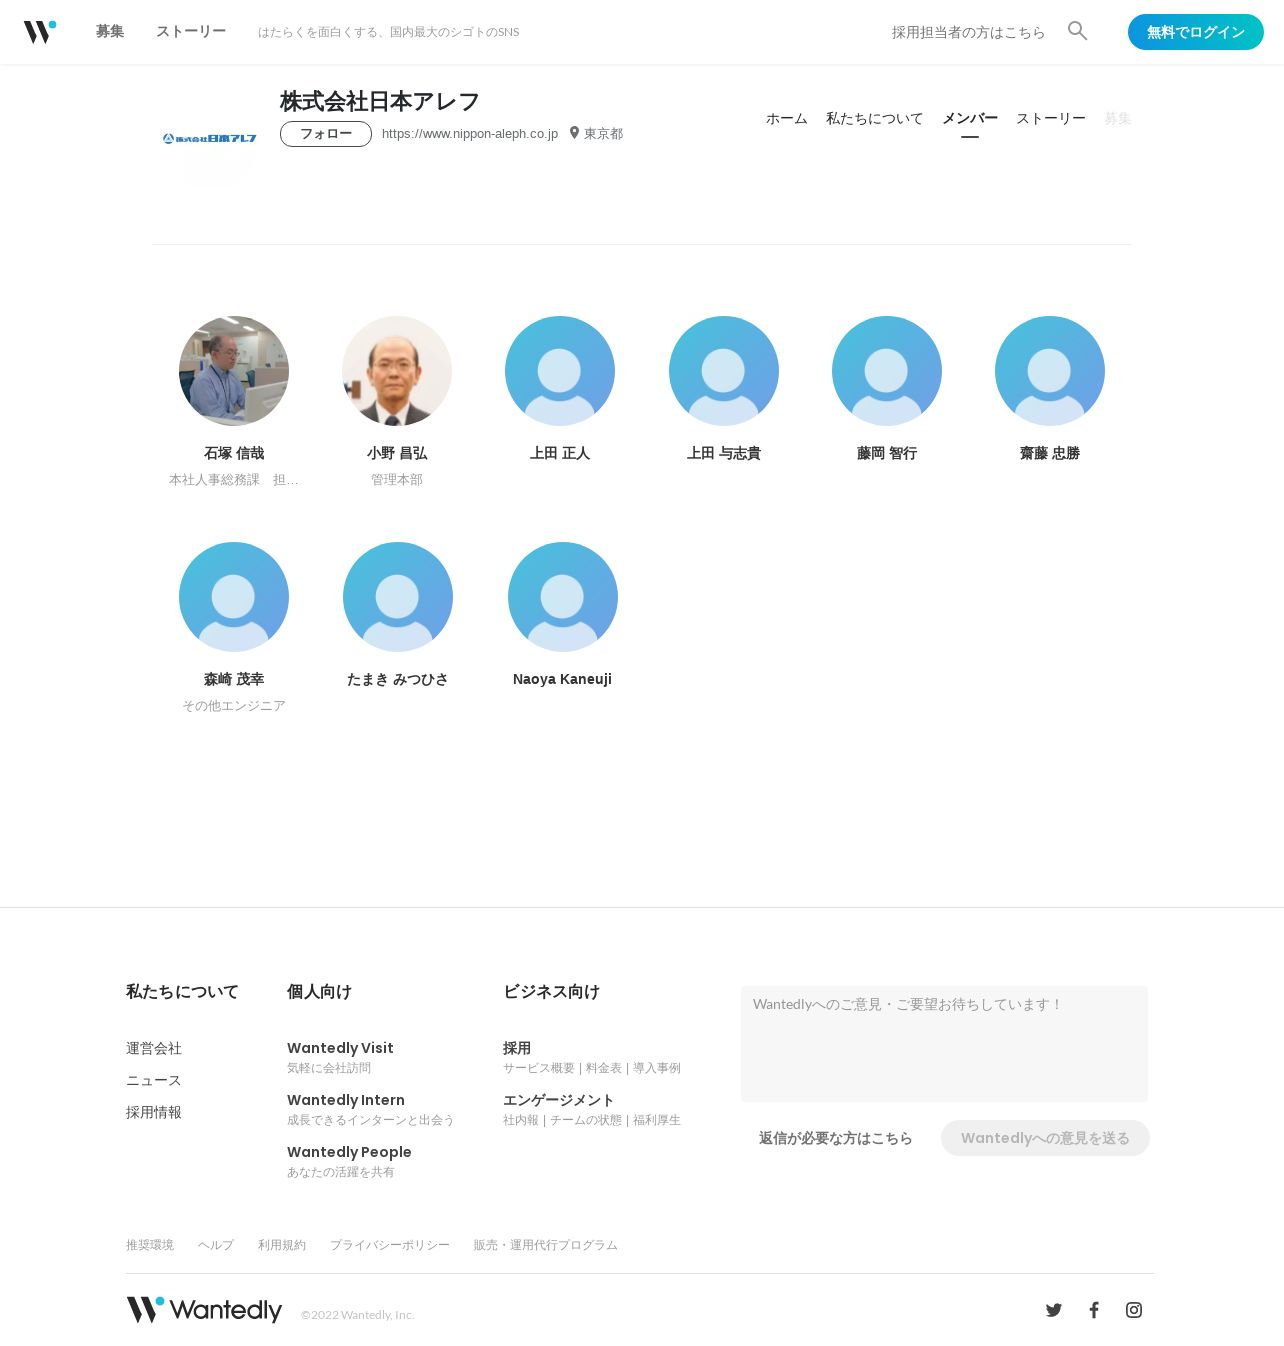Click Naoya Kaneuji's avatar icon
Screen dimensions: 1284x1346
click(563, 597)
